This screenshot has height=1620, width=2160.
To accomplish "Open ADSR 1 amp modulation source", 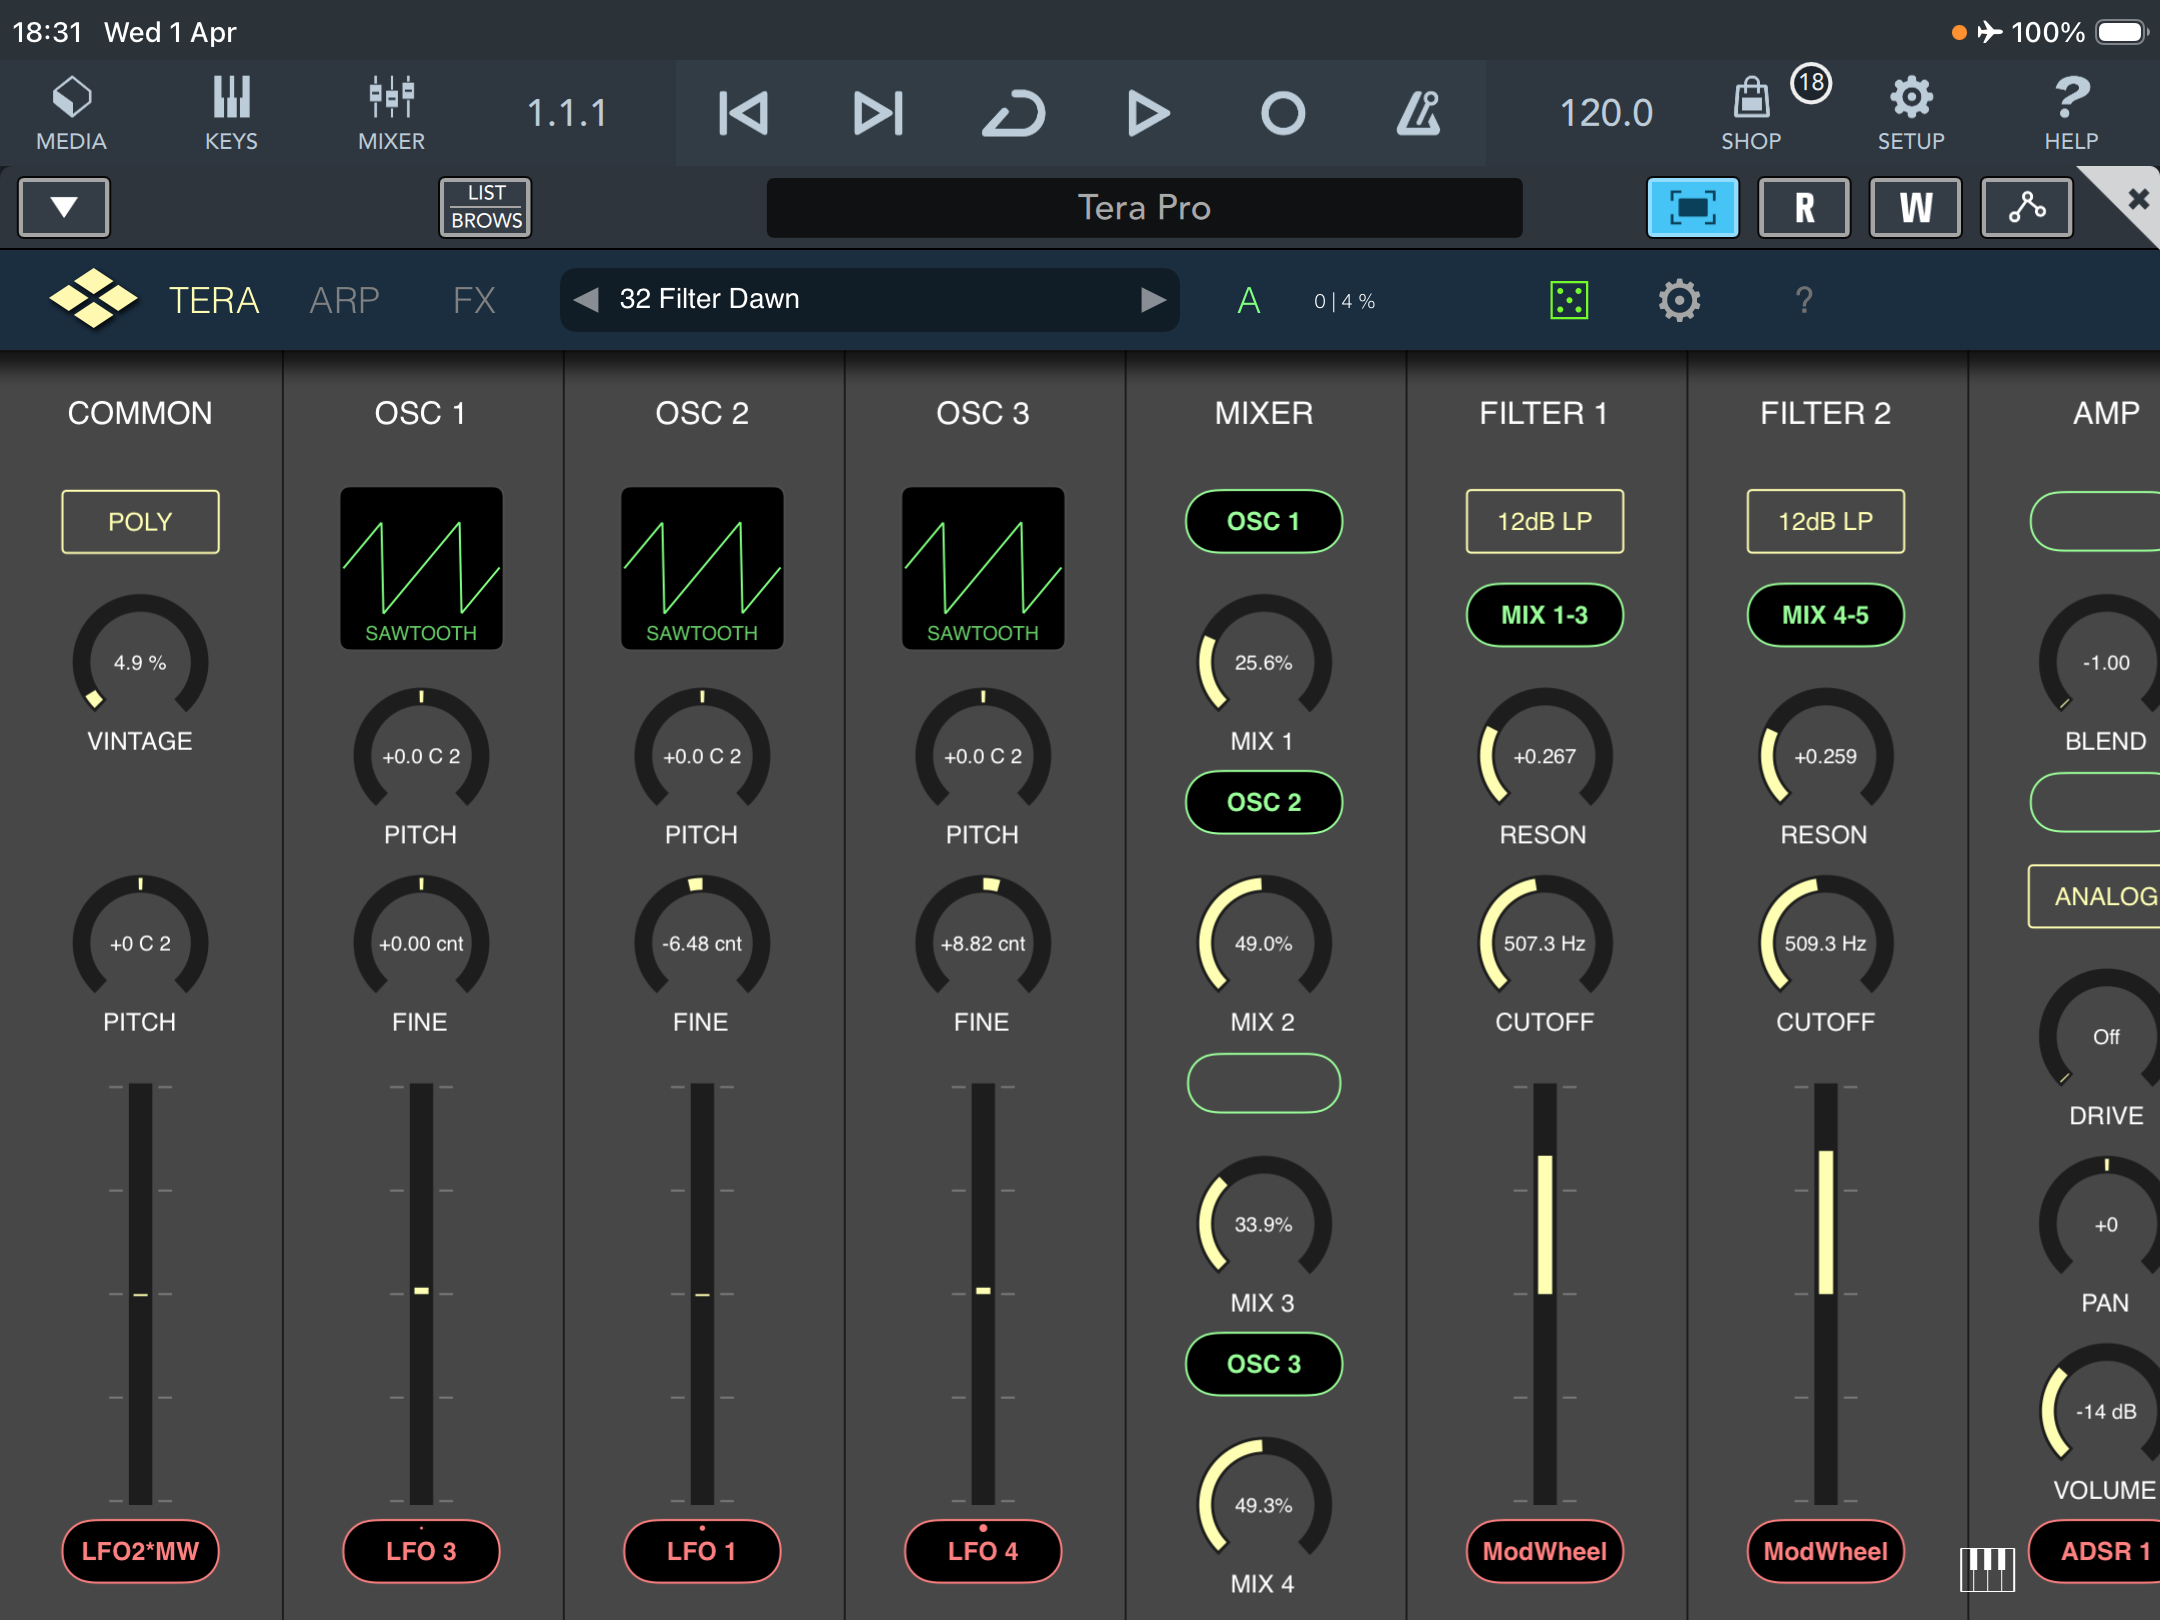I will [2094, 1551].
